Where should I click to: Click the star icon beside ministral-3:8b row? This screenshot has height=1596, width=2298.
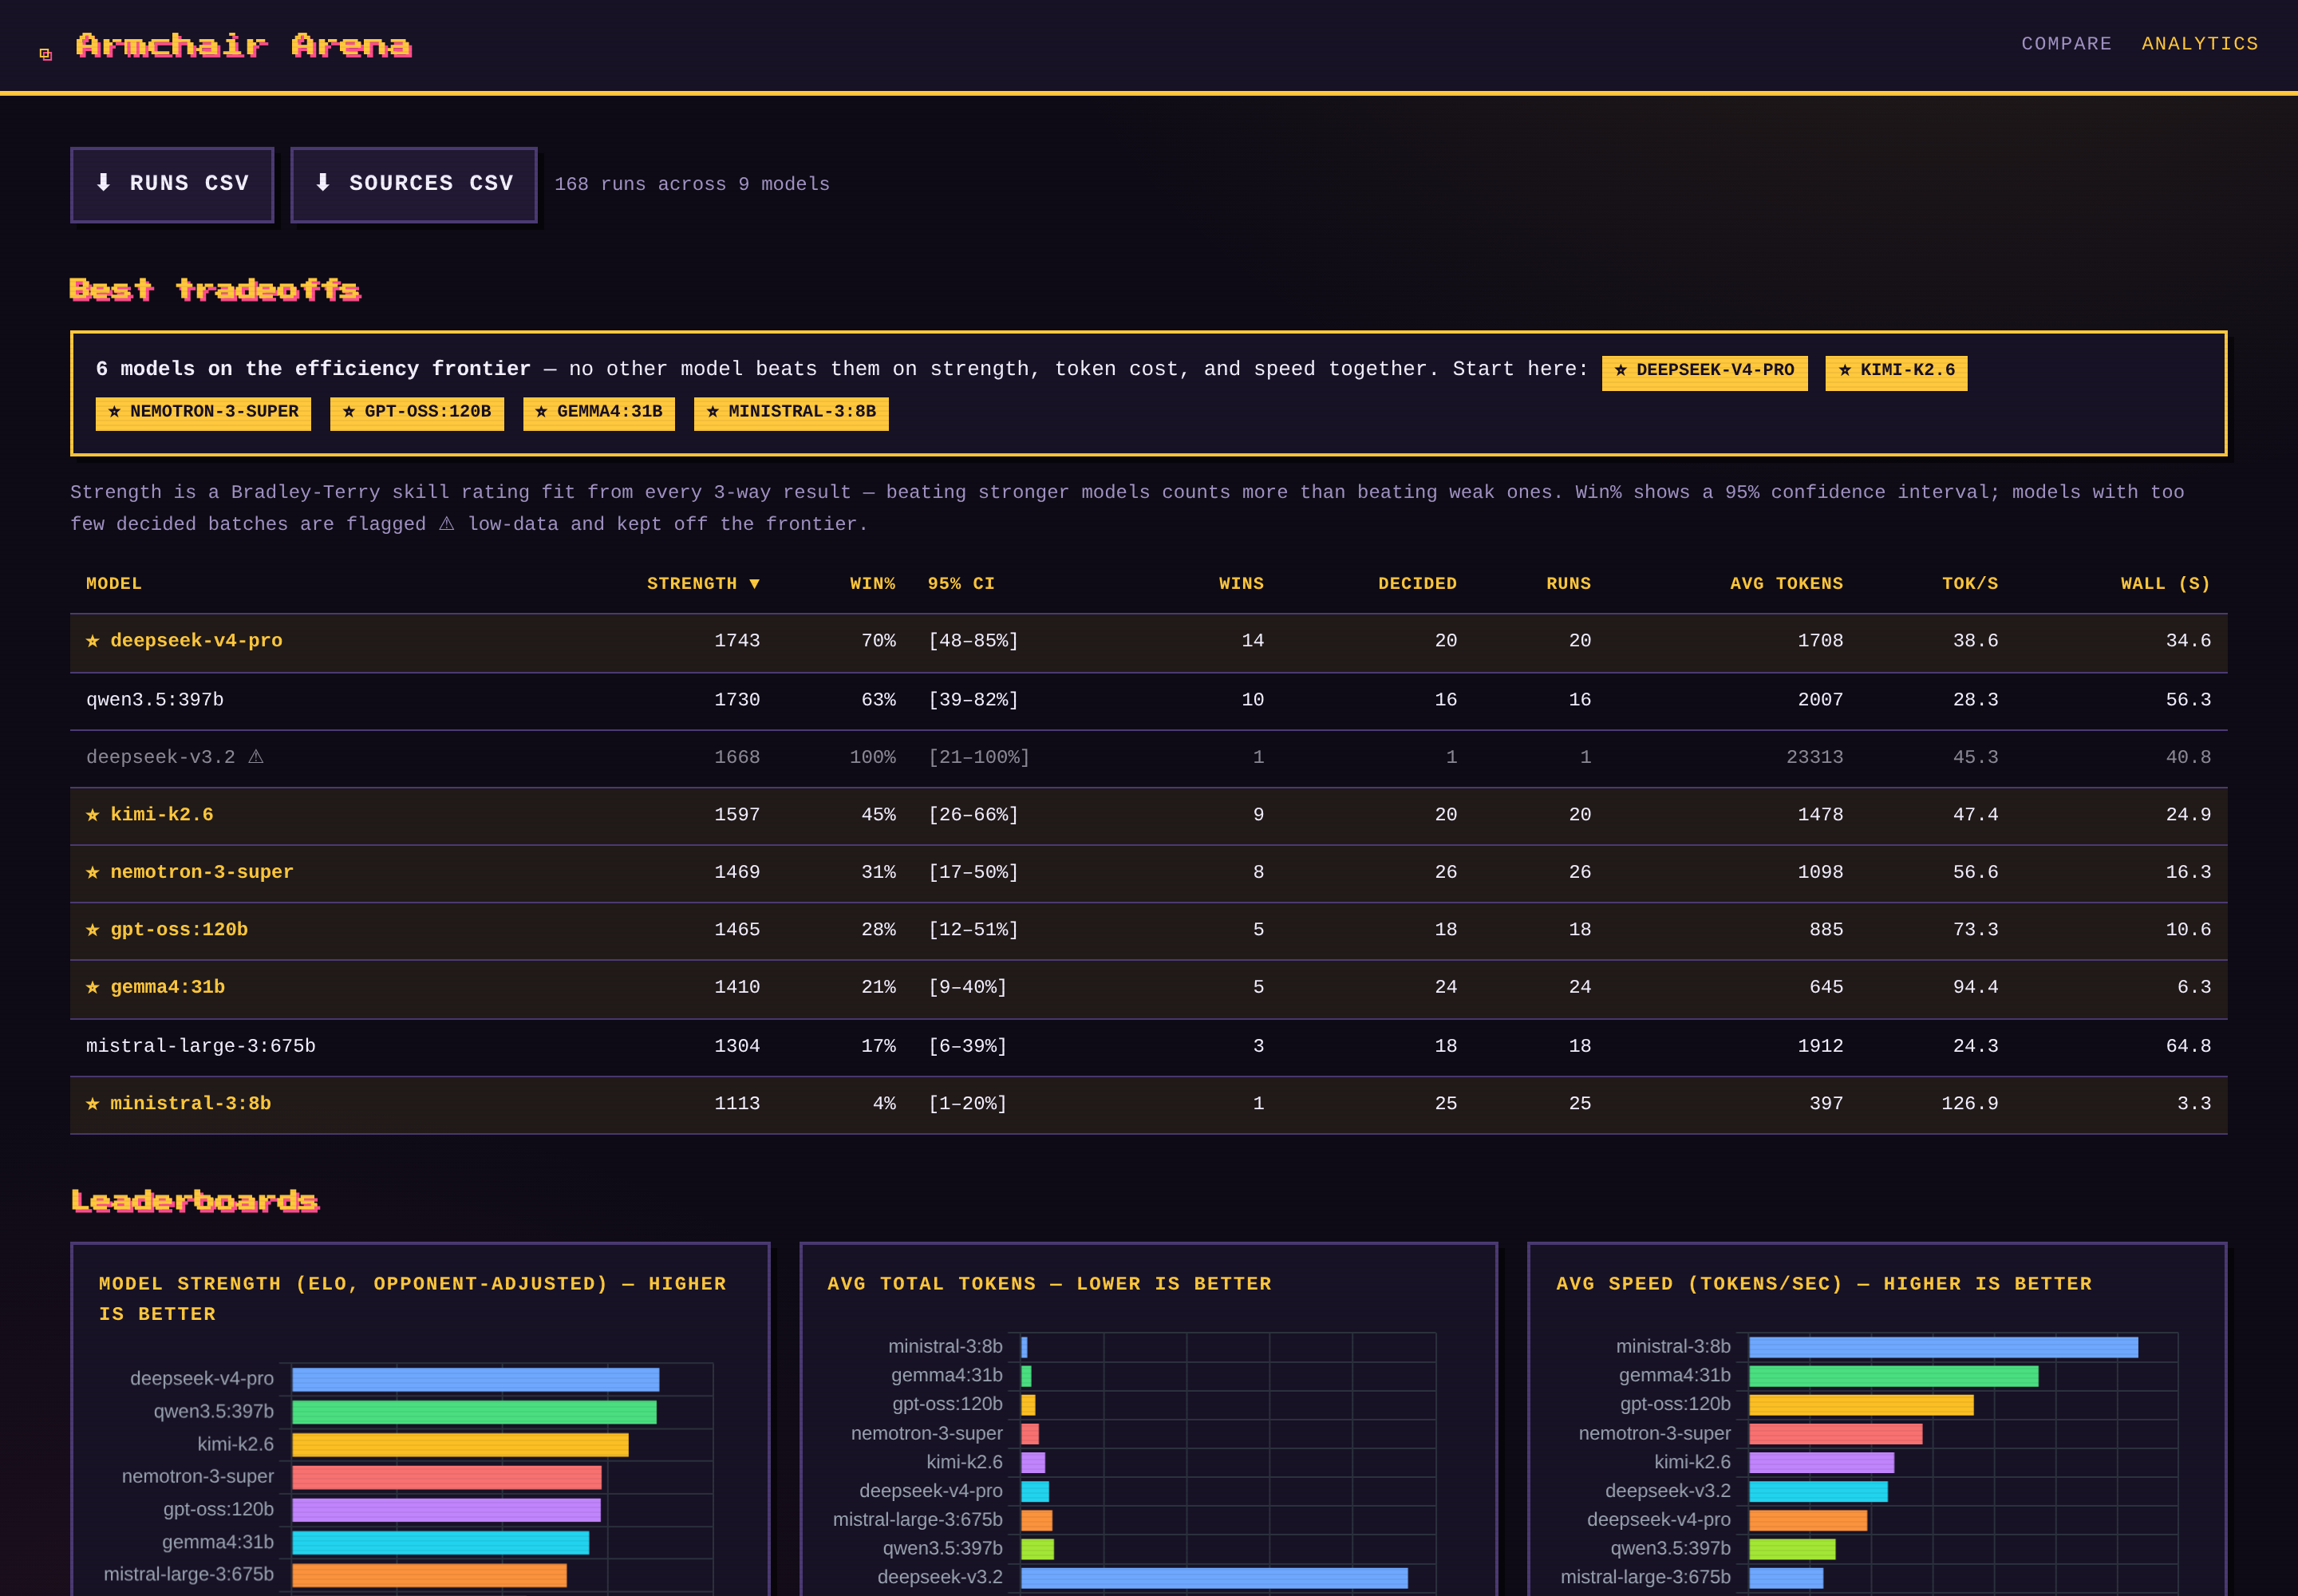[x=93, y=1104]
